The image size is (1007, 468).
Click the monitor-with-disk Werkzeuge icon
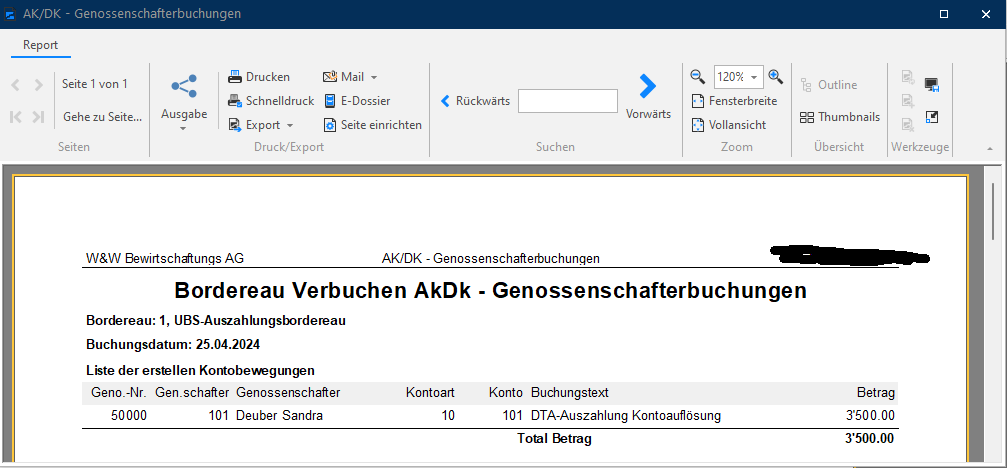(x=932, y=84)
